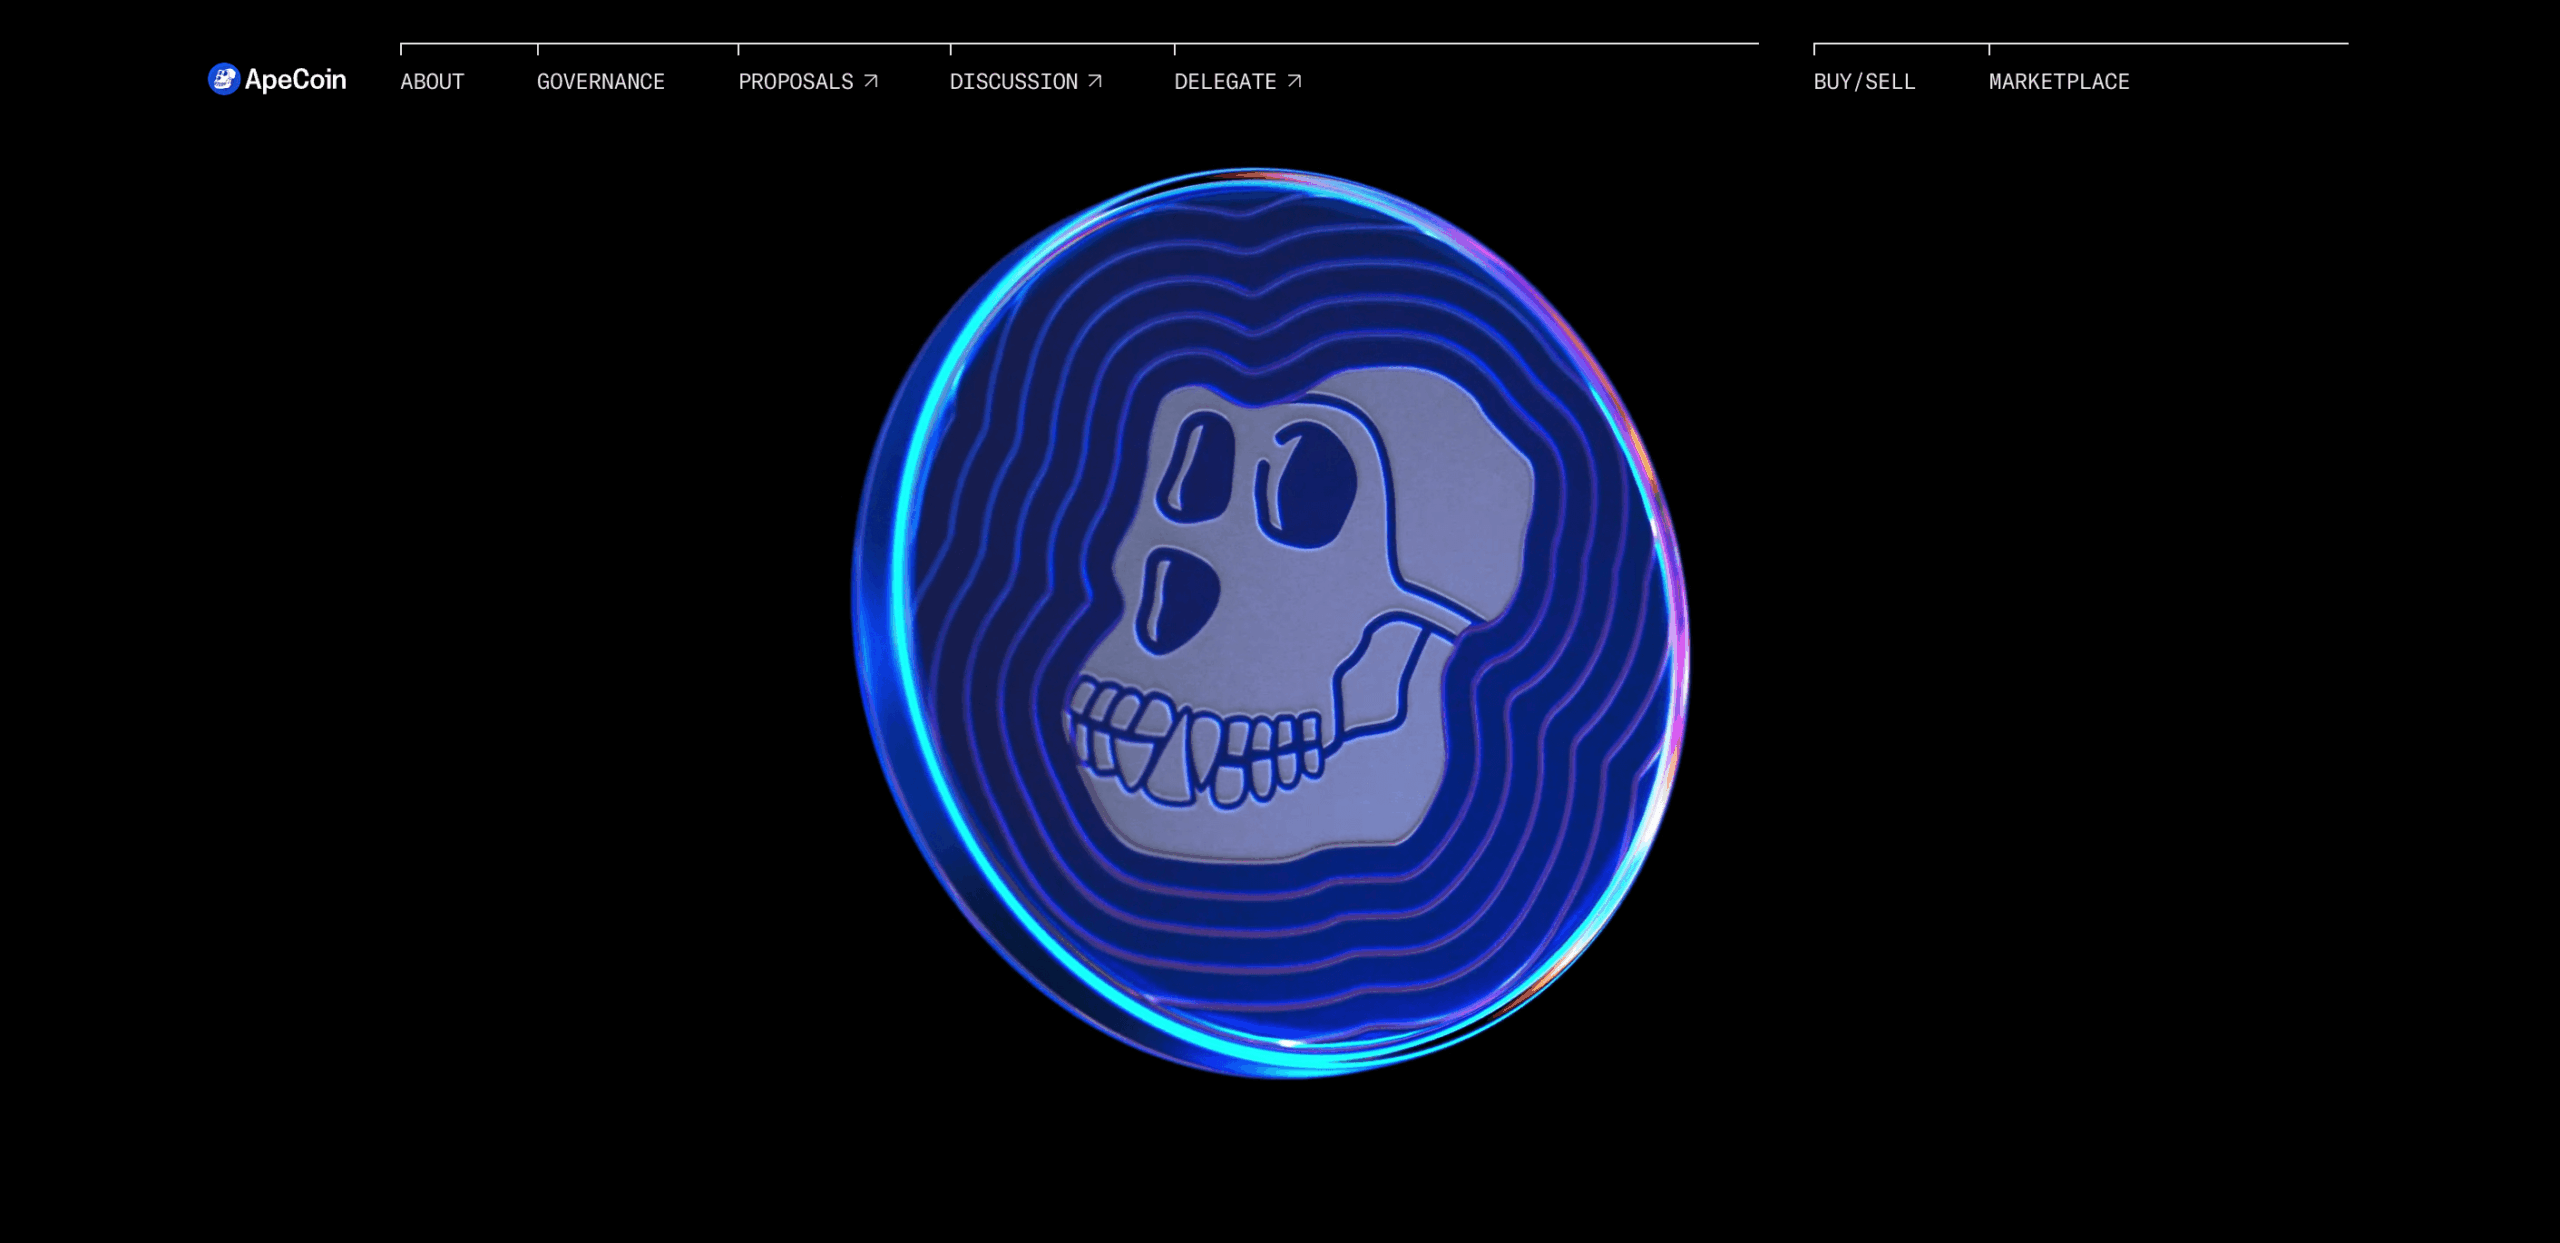
Task: Navigate to Governance section
Action: (600, 82)
